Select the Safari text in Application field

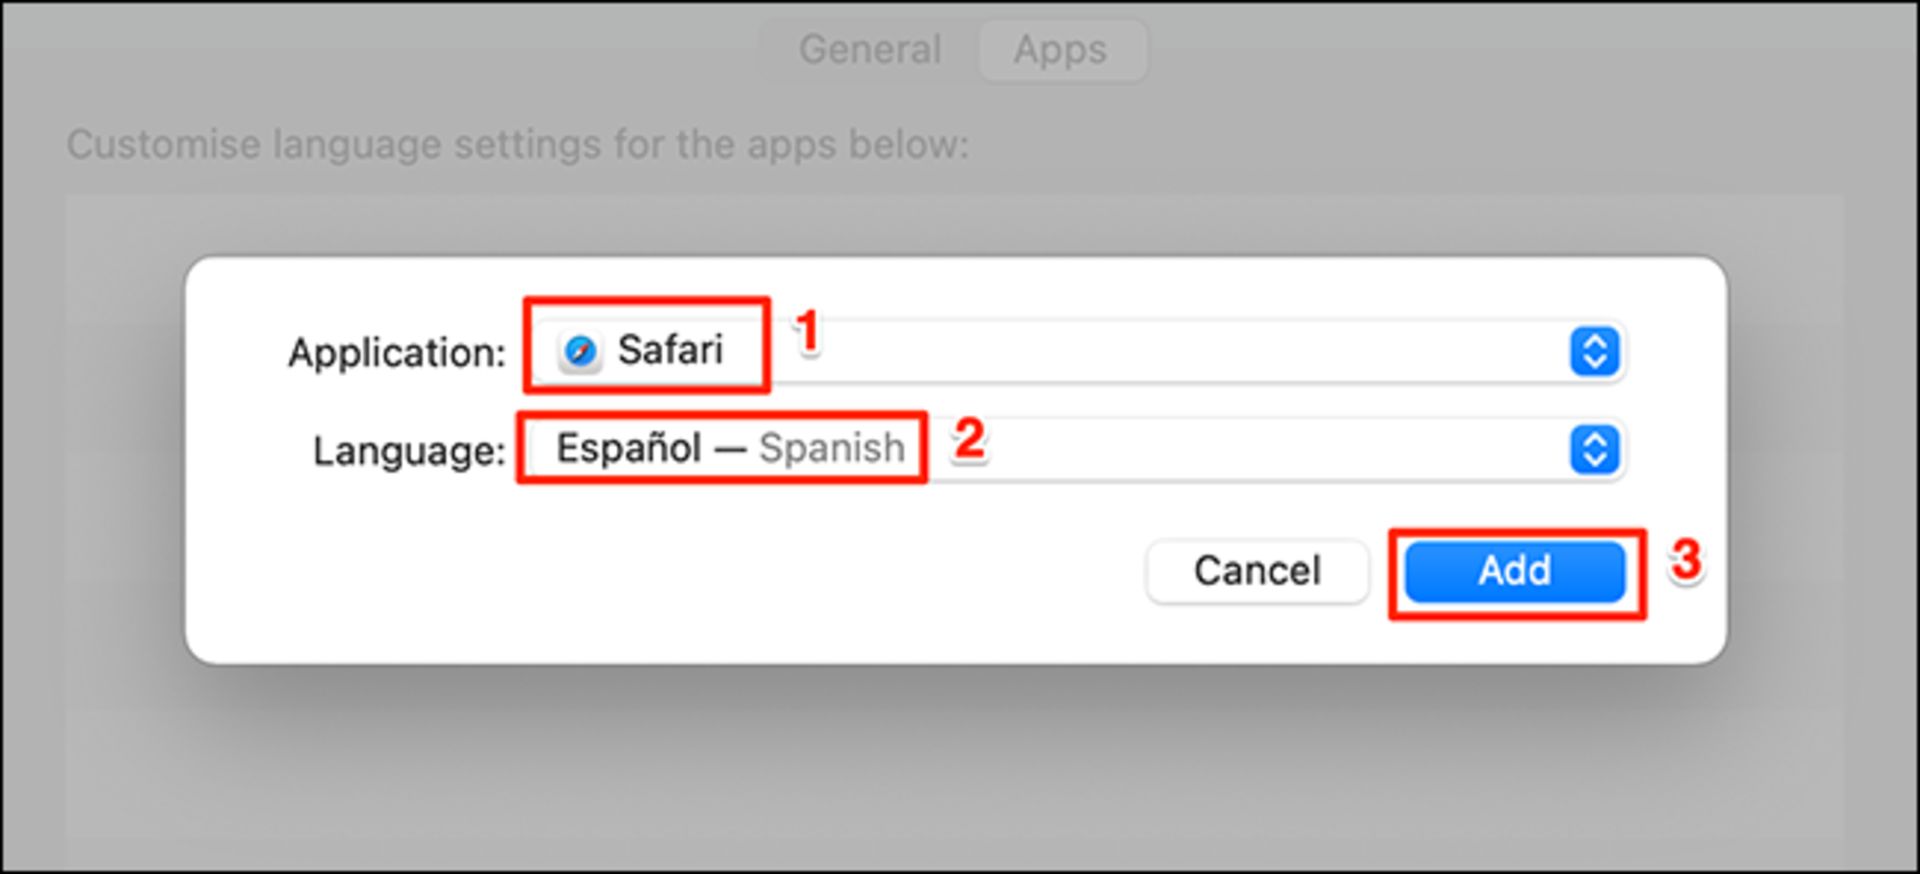click(x=670, y=350)
